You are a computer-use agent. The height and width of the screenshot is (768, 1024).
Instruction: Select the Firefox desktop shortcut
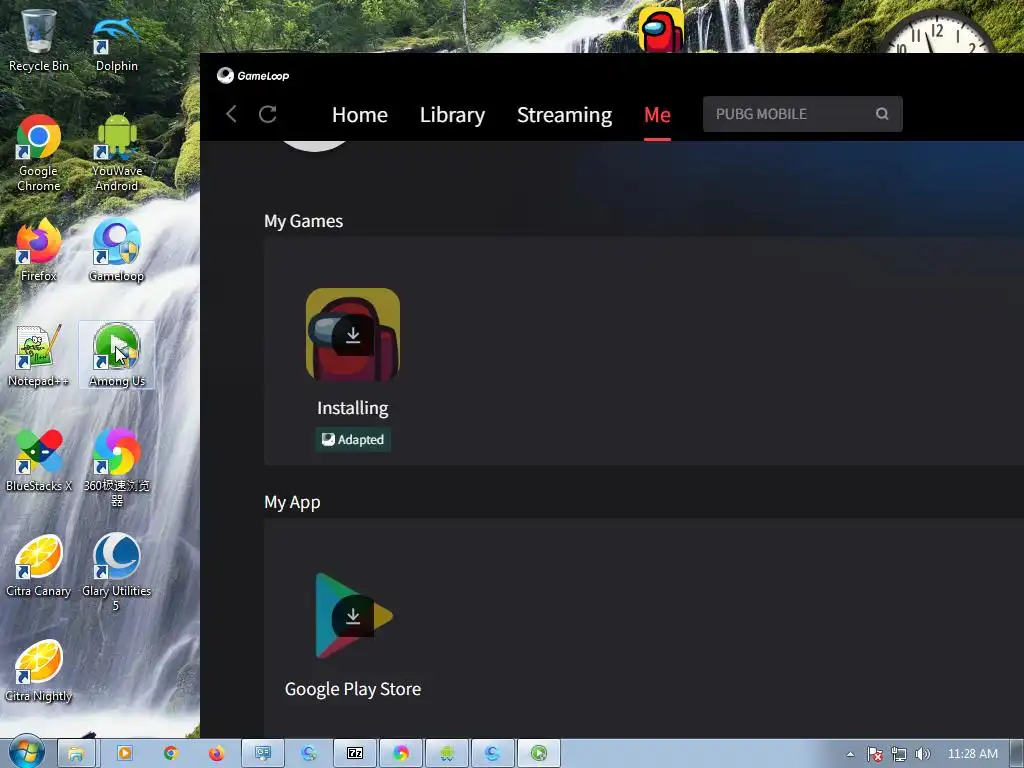coord(39,251)
